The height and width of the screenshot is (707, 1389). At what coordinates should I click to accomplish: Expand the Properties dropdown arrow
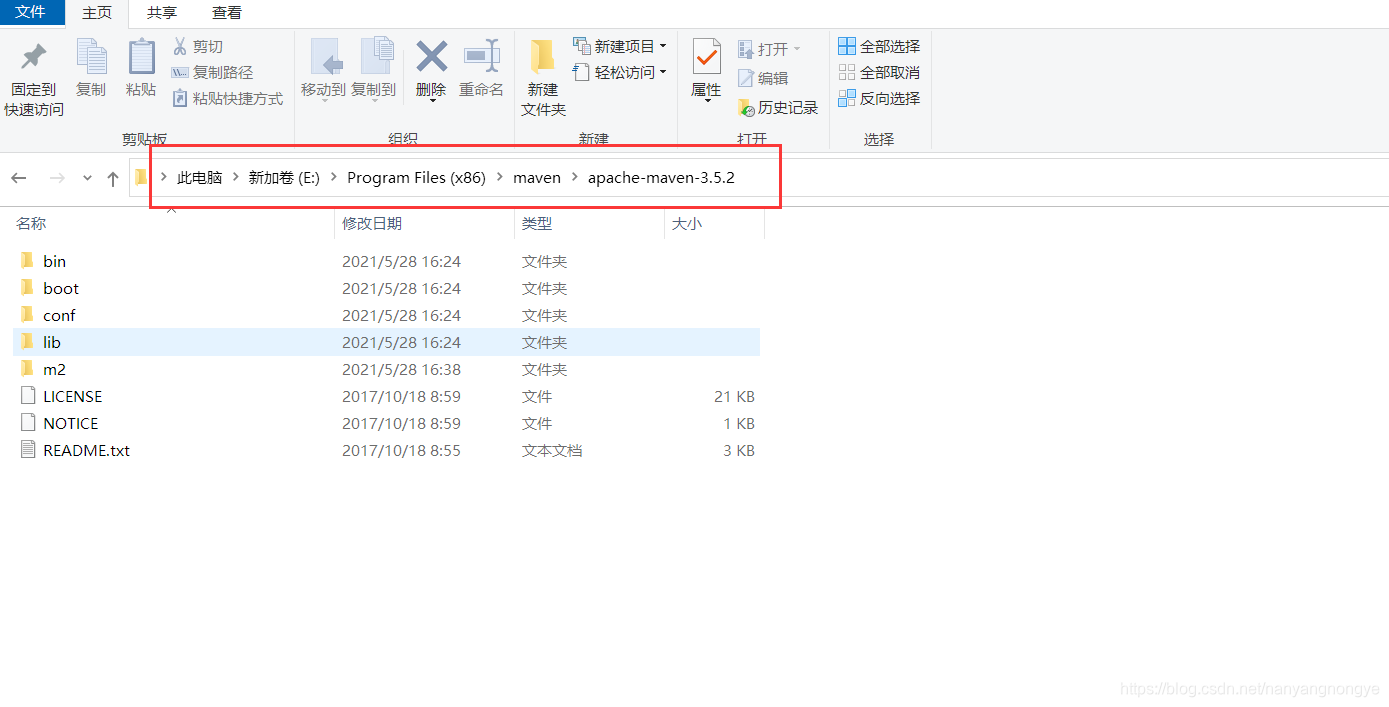706,100
